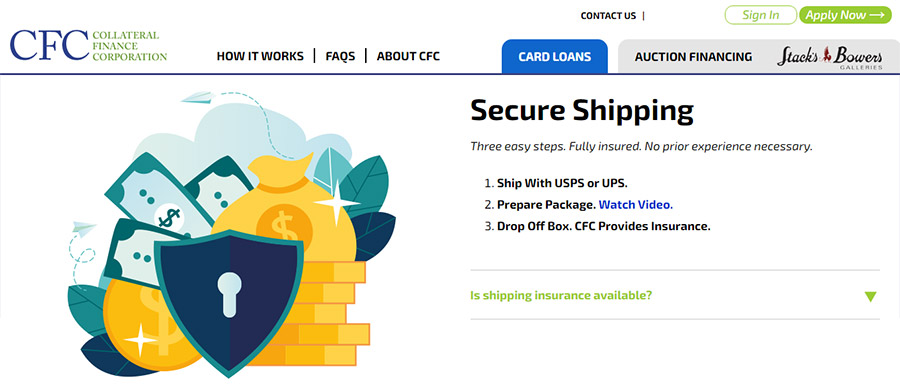Click the shield with keyhole illustration

click(230, 302)
